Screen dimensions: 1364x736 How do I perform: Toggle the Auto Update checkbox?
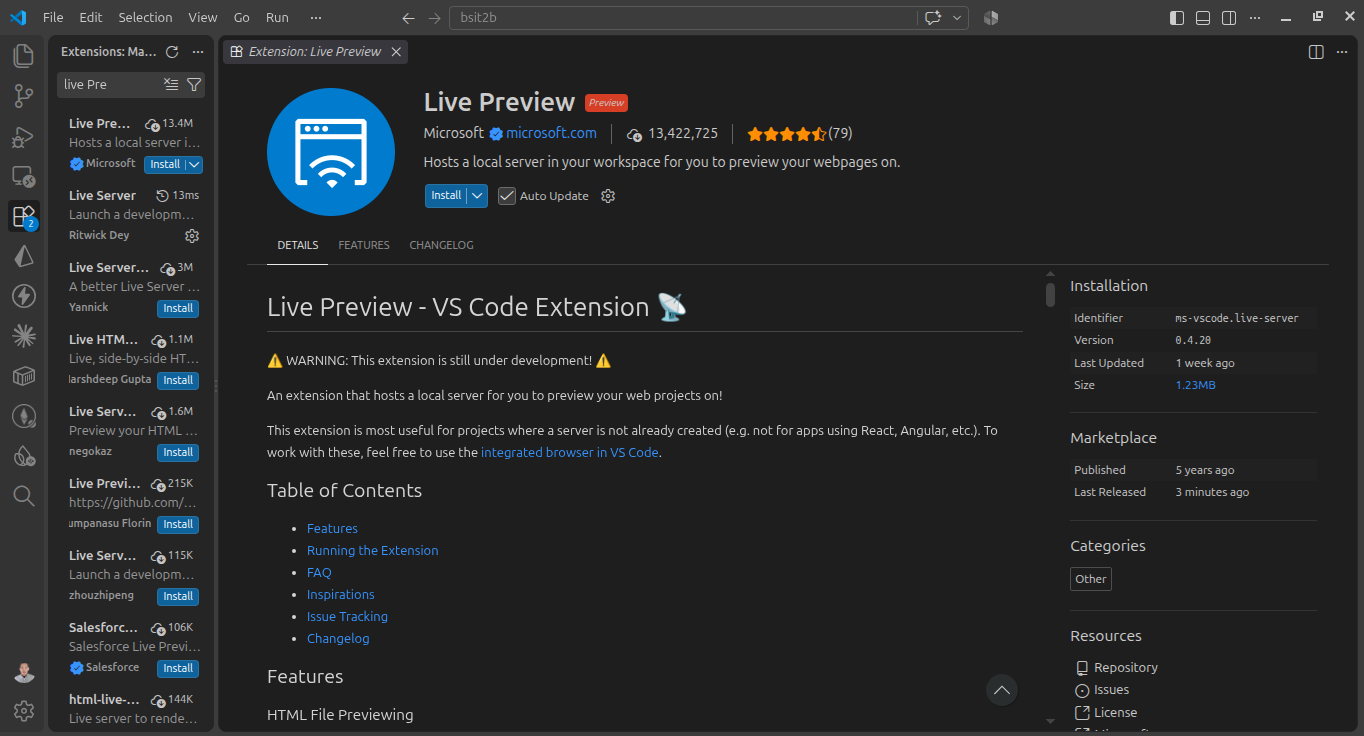click(x=507, y=196)
